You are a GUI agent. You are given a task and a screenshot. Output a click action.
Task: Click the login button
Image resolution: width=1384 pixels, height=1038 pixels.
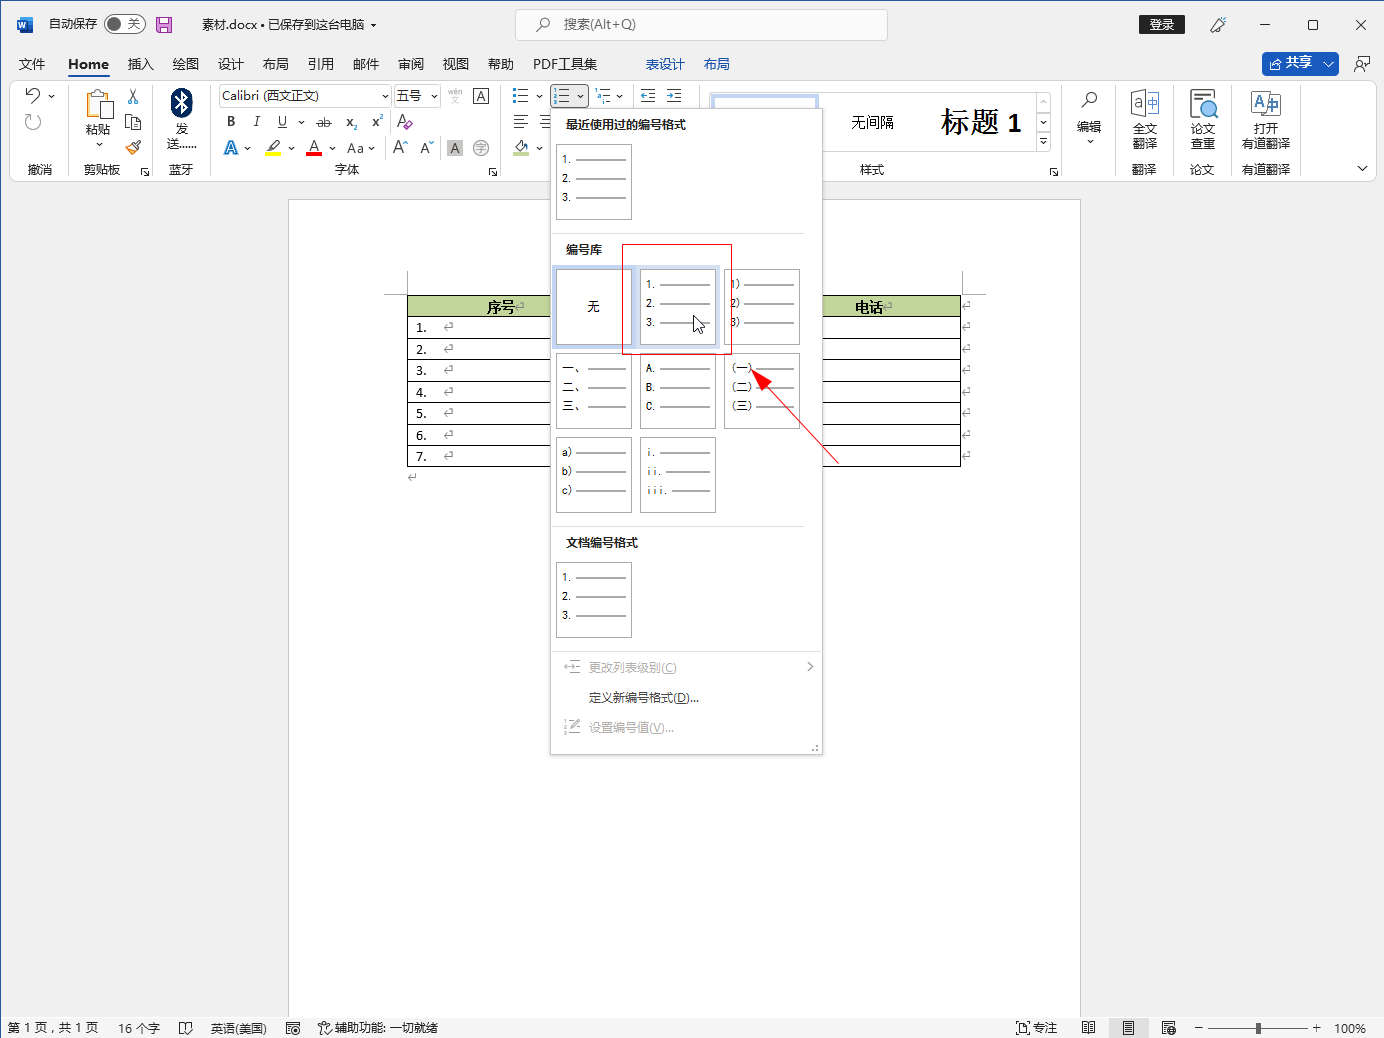pyautogui.click(x=1162, y=25)
